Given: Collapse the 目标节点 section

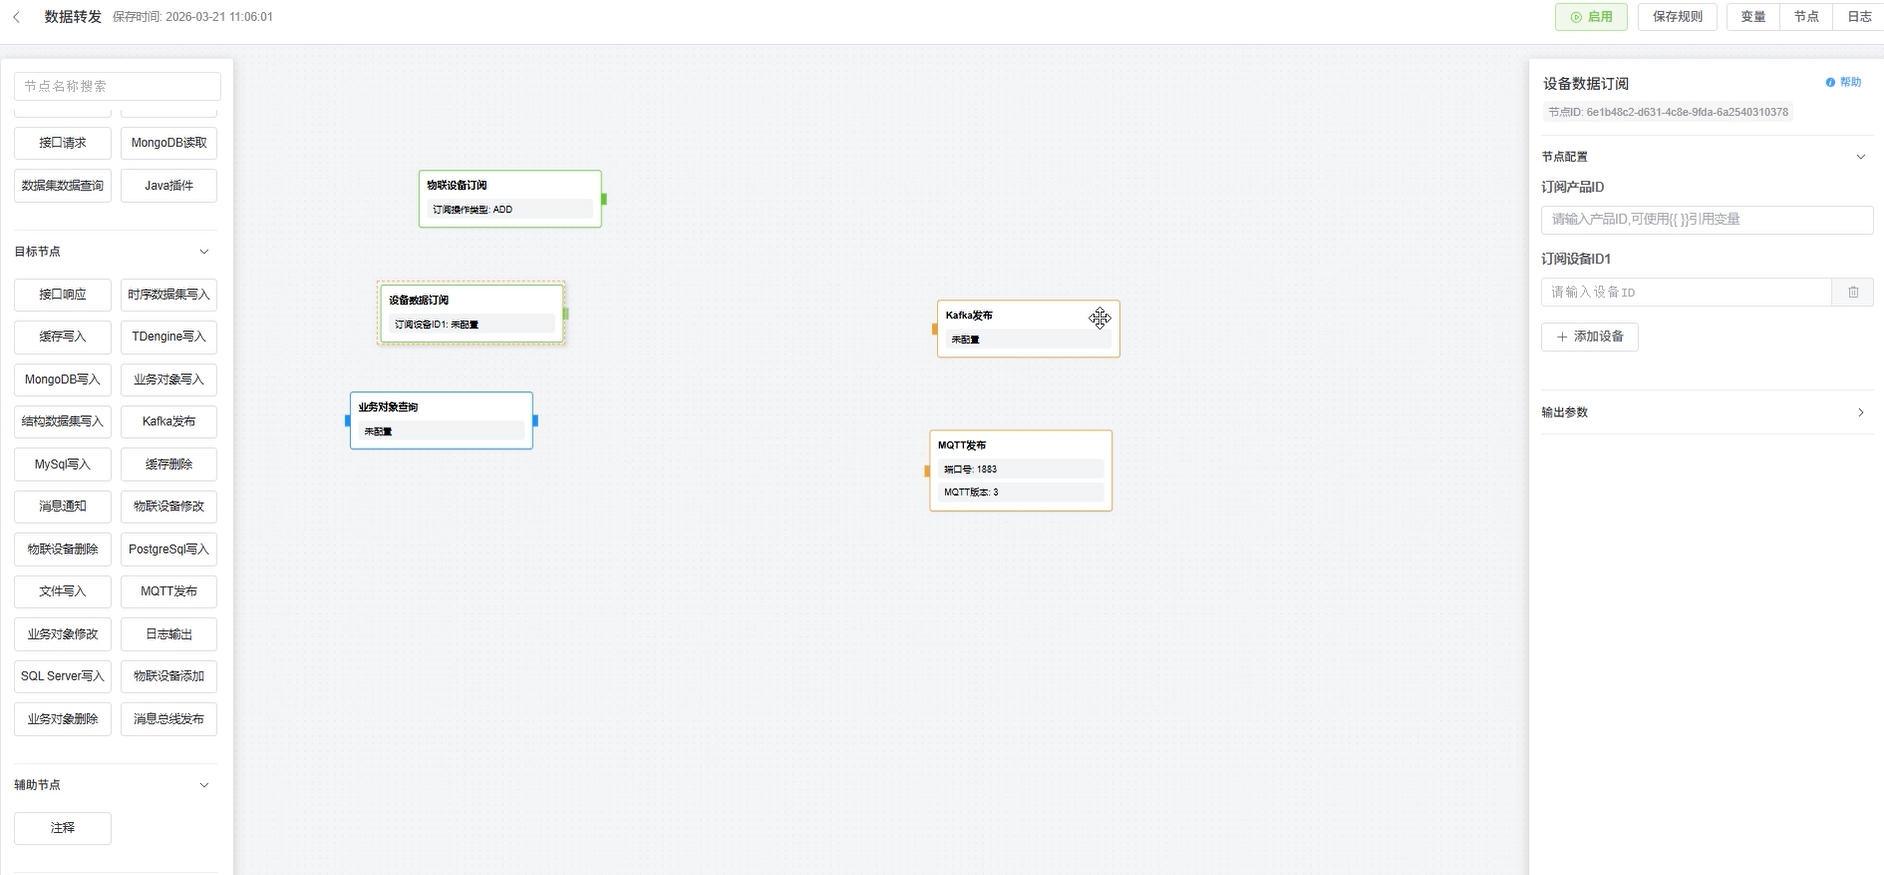Looking at the screenshot, I should [204, 252].
